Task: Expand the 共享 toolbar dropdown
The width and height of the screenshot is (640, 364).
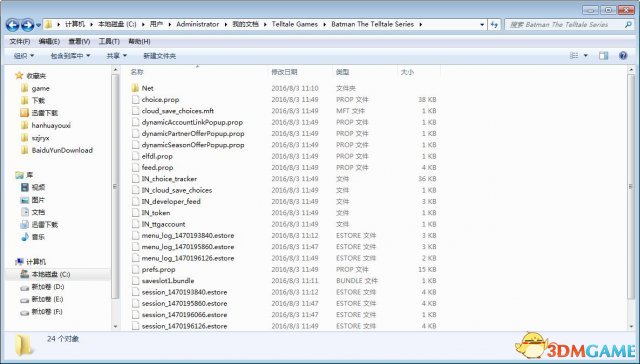Action: pyautogui.click(x=117, y=55)
